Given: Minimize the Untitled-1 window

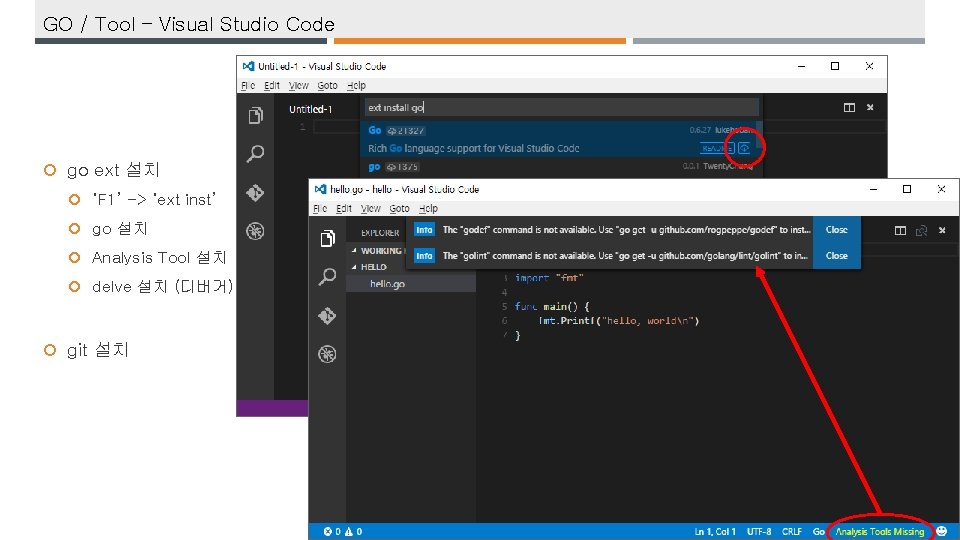Looking at the screenshot, I should (x=801, y=66).
